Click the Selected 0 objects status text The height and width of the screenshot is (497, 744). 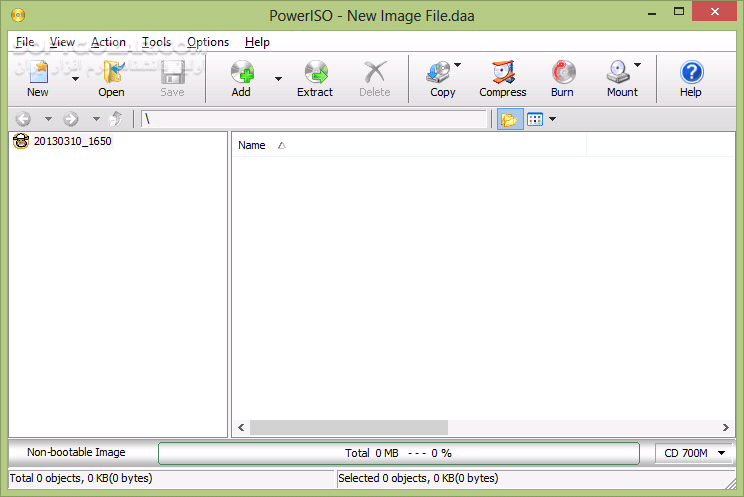point(418,478)
